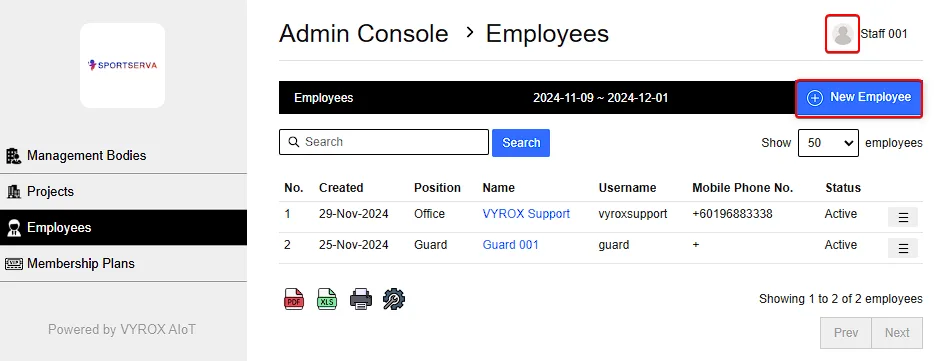Open Membership Plans in sidebar
The image size is (951, 361).
coord(124,263)
